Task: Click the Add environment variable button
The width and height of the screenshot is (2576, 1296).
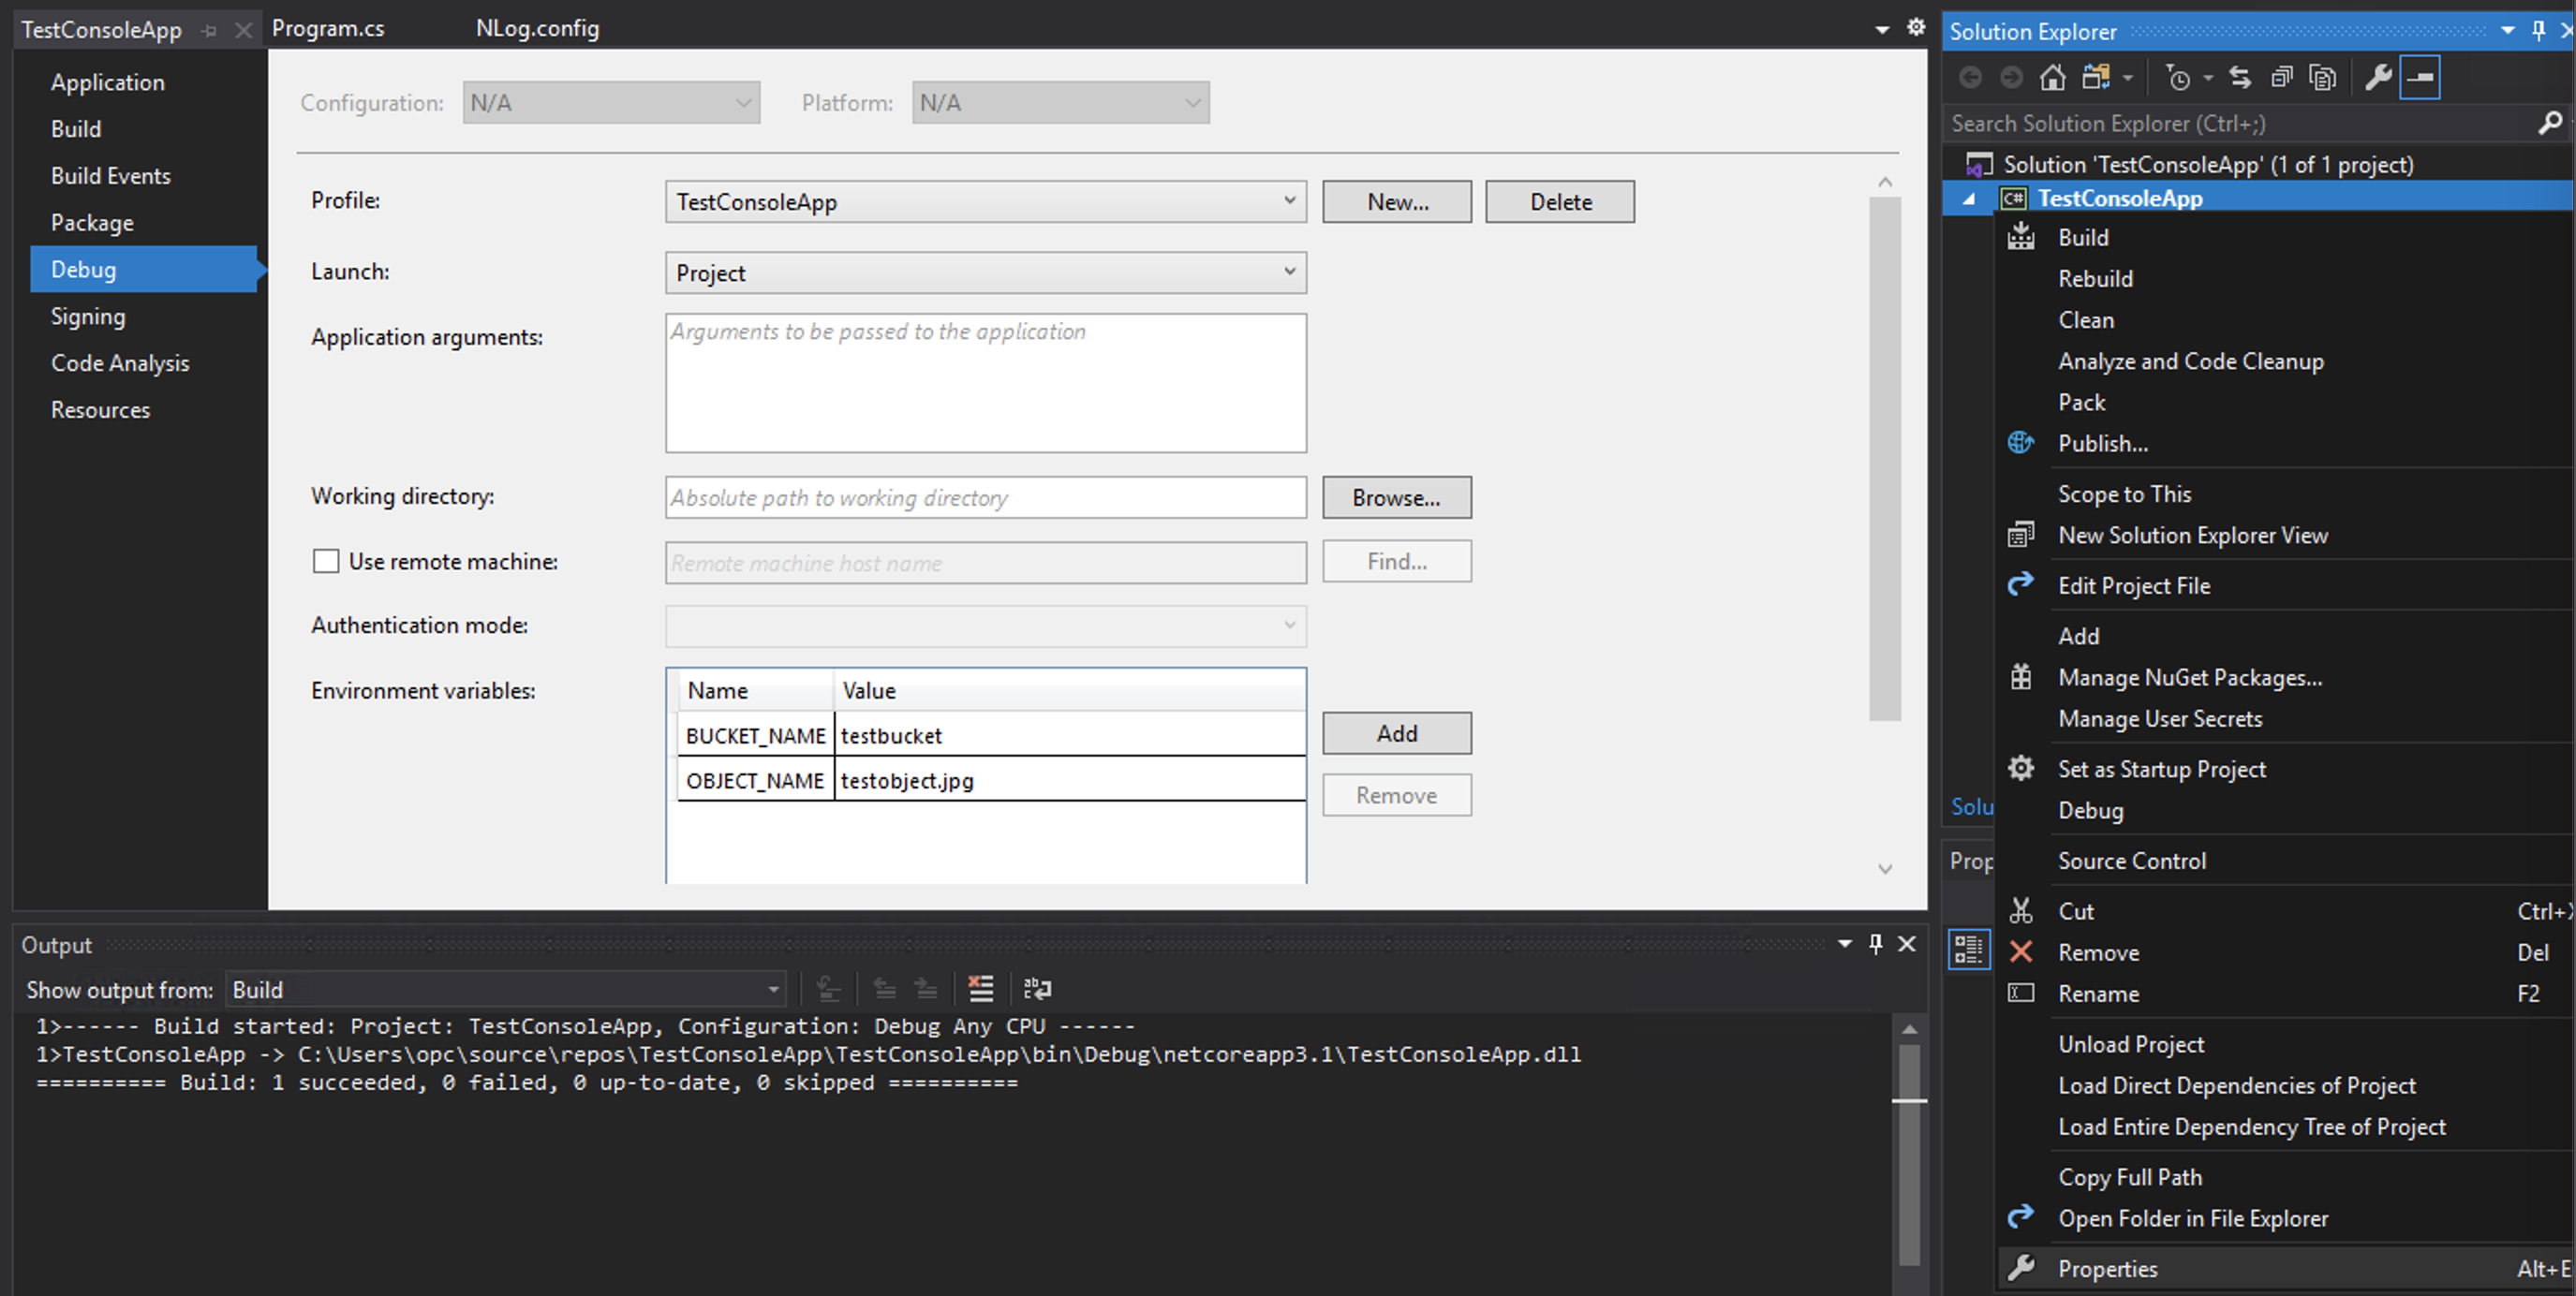Action: click(1396, 733)
